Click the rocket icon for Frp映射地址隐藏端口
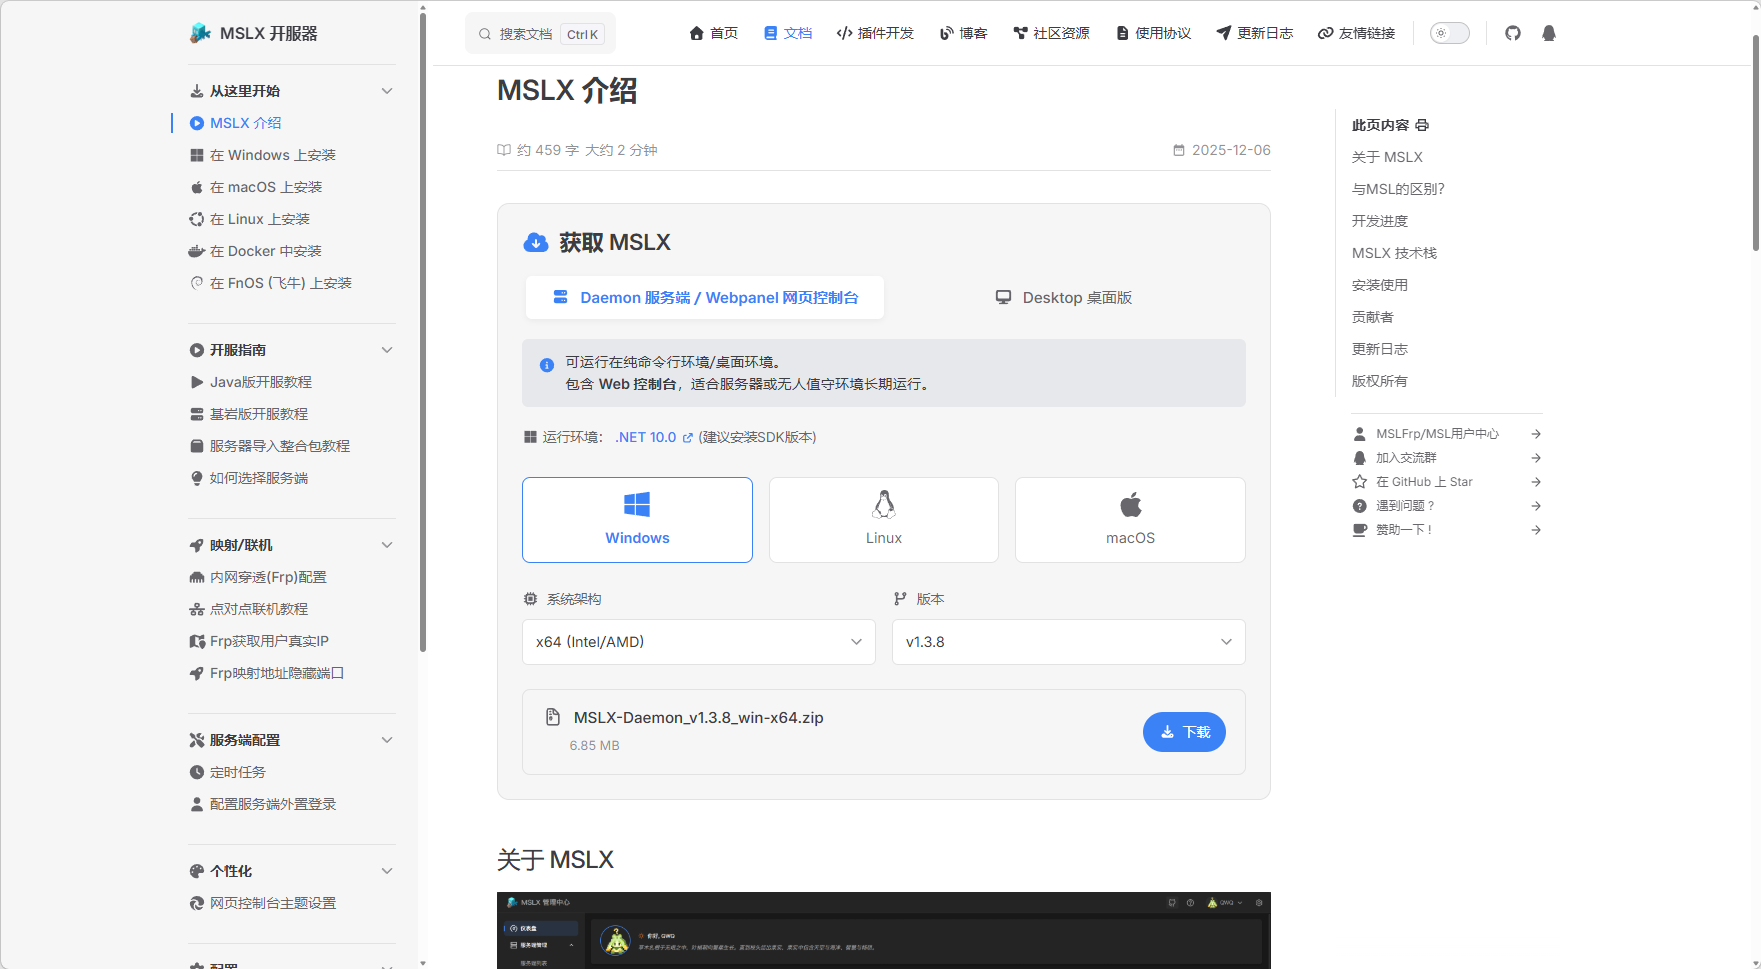 pyautogui.click(x=197, y=673)
